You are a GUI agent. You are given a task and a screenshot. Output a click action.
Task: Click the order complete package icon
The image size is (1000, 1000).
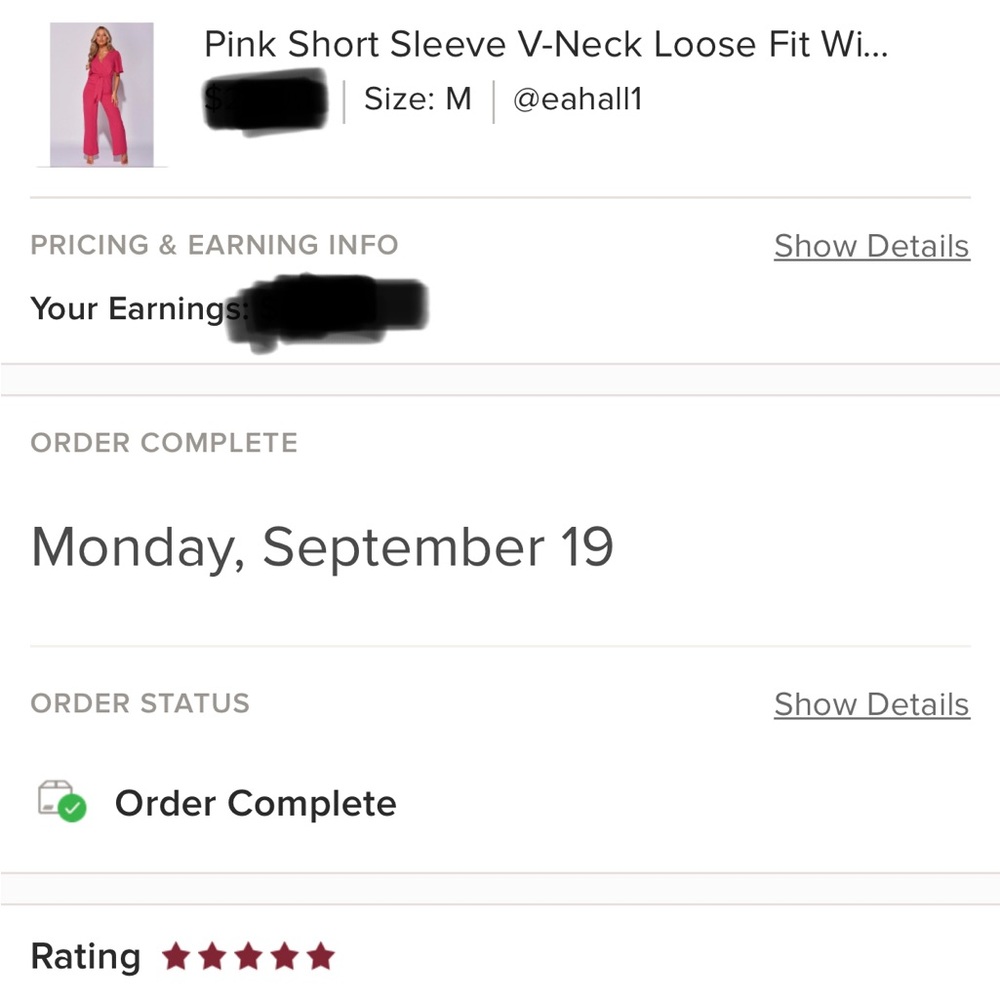[62, 801]
